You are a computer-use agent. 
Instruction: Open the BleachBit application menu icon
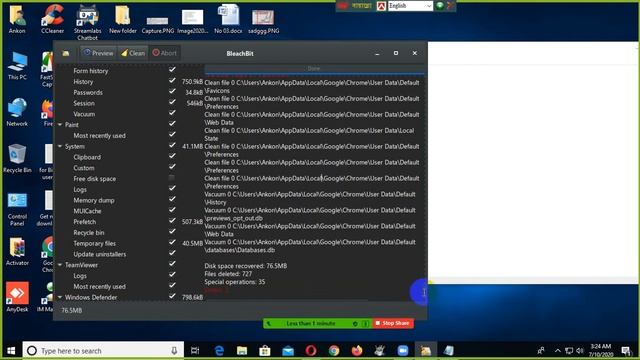click(x=66, y=53)
